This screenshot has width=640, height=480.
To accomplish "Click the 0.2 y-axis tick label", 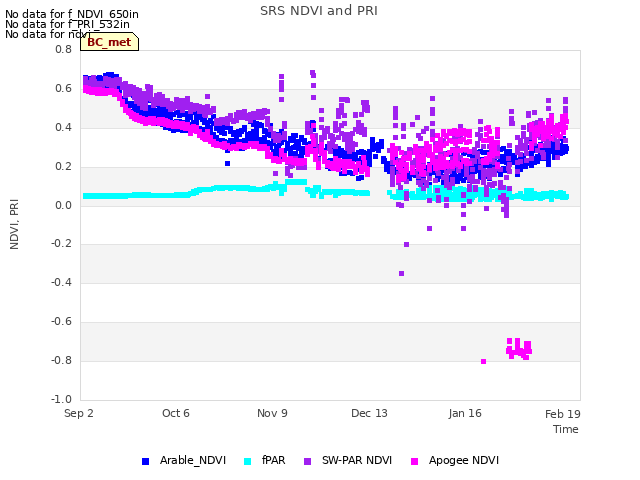I will pyautogui.click(x=63, y=167).
